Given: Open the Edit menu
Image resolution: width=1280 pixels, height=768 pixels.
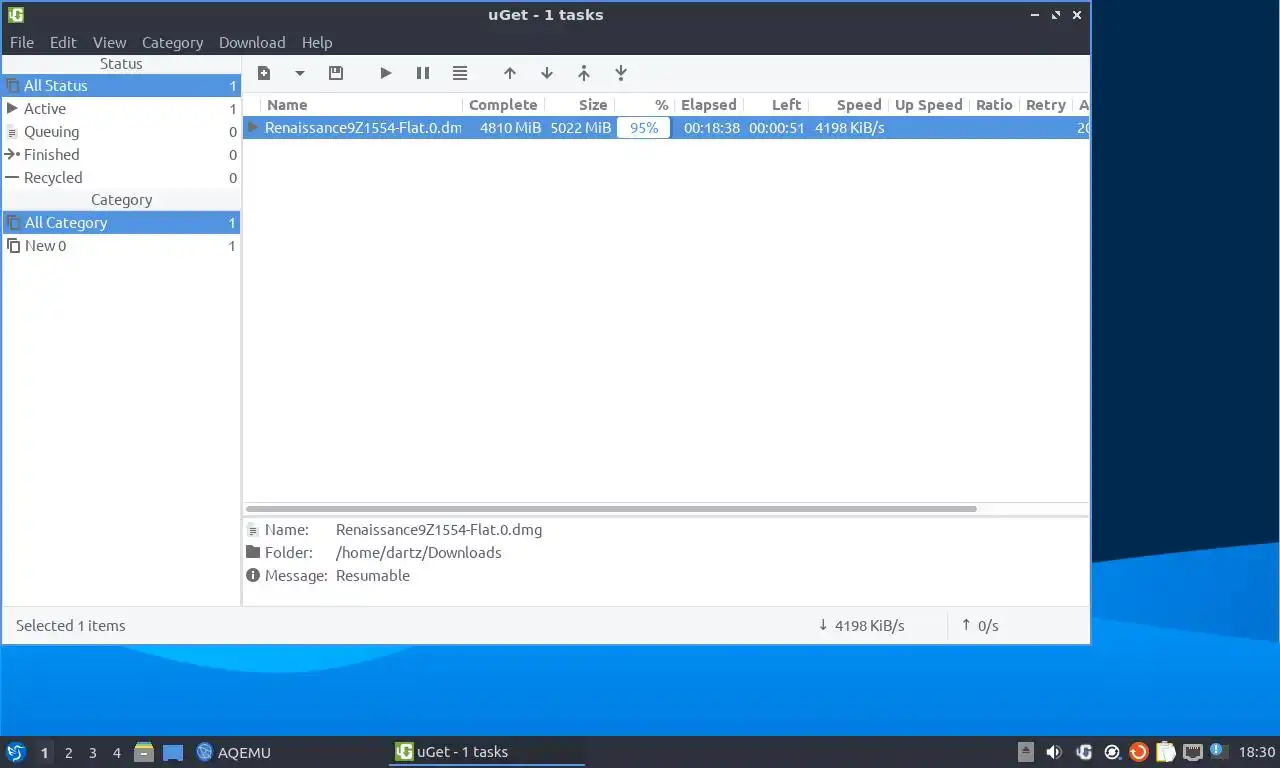Looking at the screenshot, I should (63, 42).
